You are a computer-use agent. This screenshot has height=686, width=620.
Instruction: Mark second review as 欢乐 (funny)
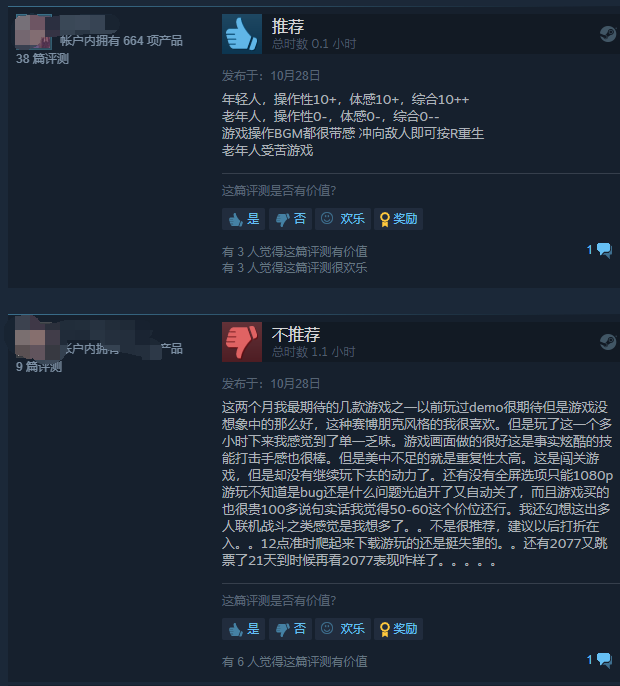click(x=343, y=629)
